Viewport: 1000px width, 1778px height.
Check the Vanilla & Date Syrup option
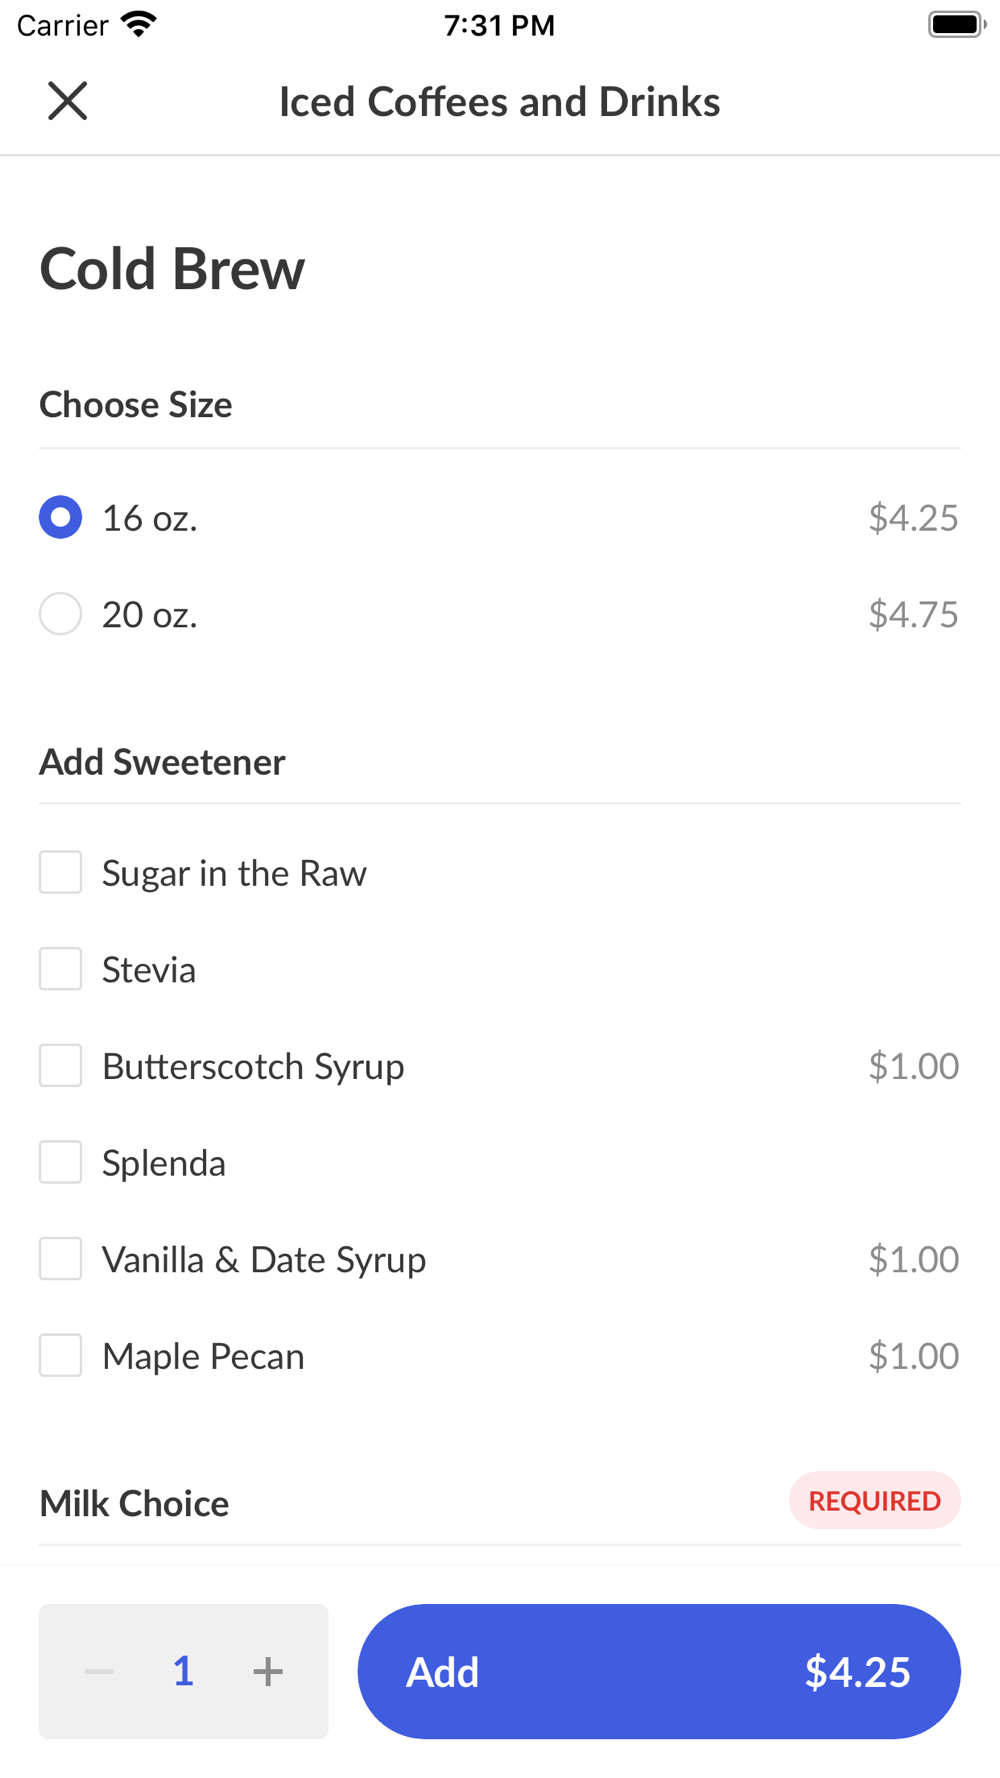[x=61, y=1259]
